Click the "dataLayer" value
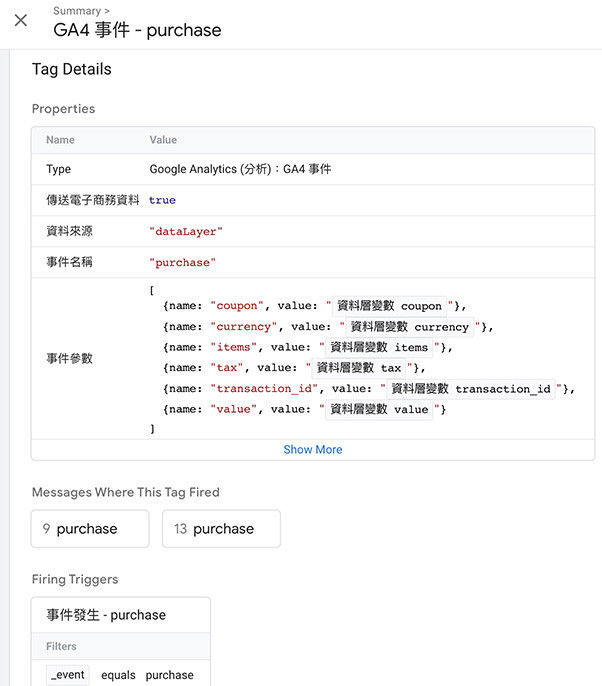Viewport: 602px width, 686px height. click(186, 231)
